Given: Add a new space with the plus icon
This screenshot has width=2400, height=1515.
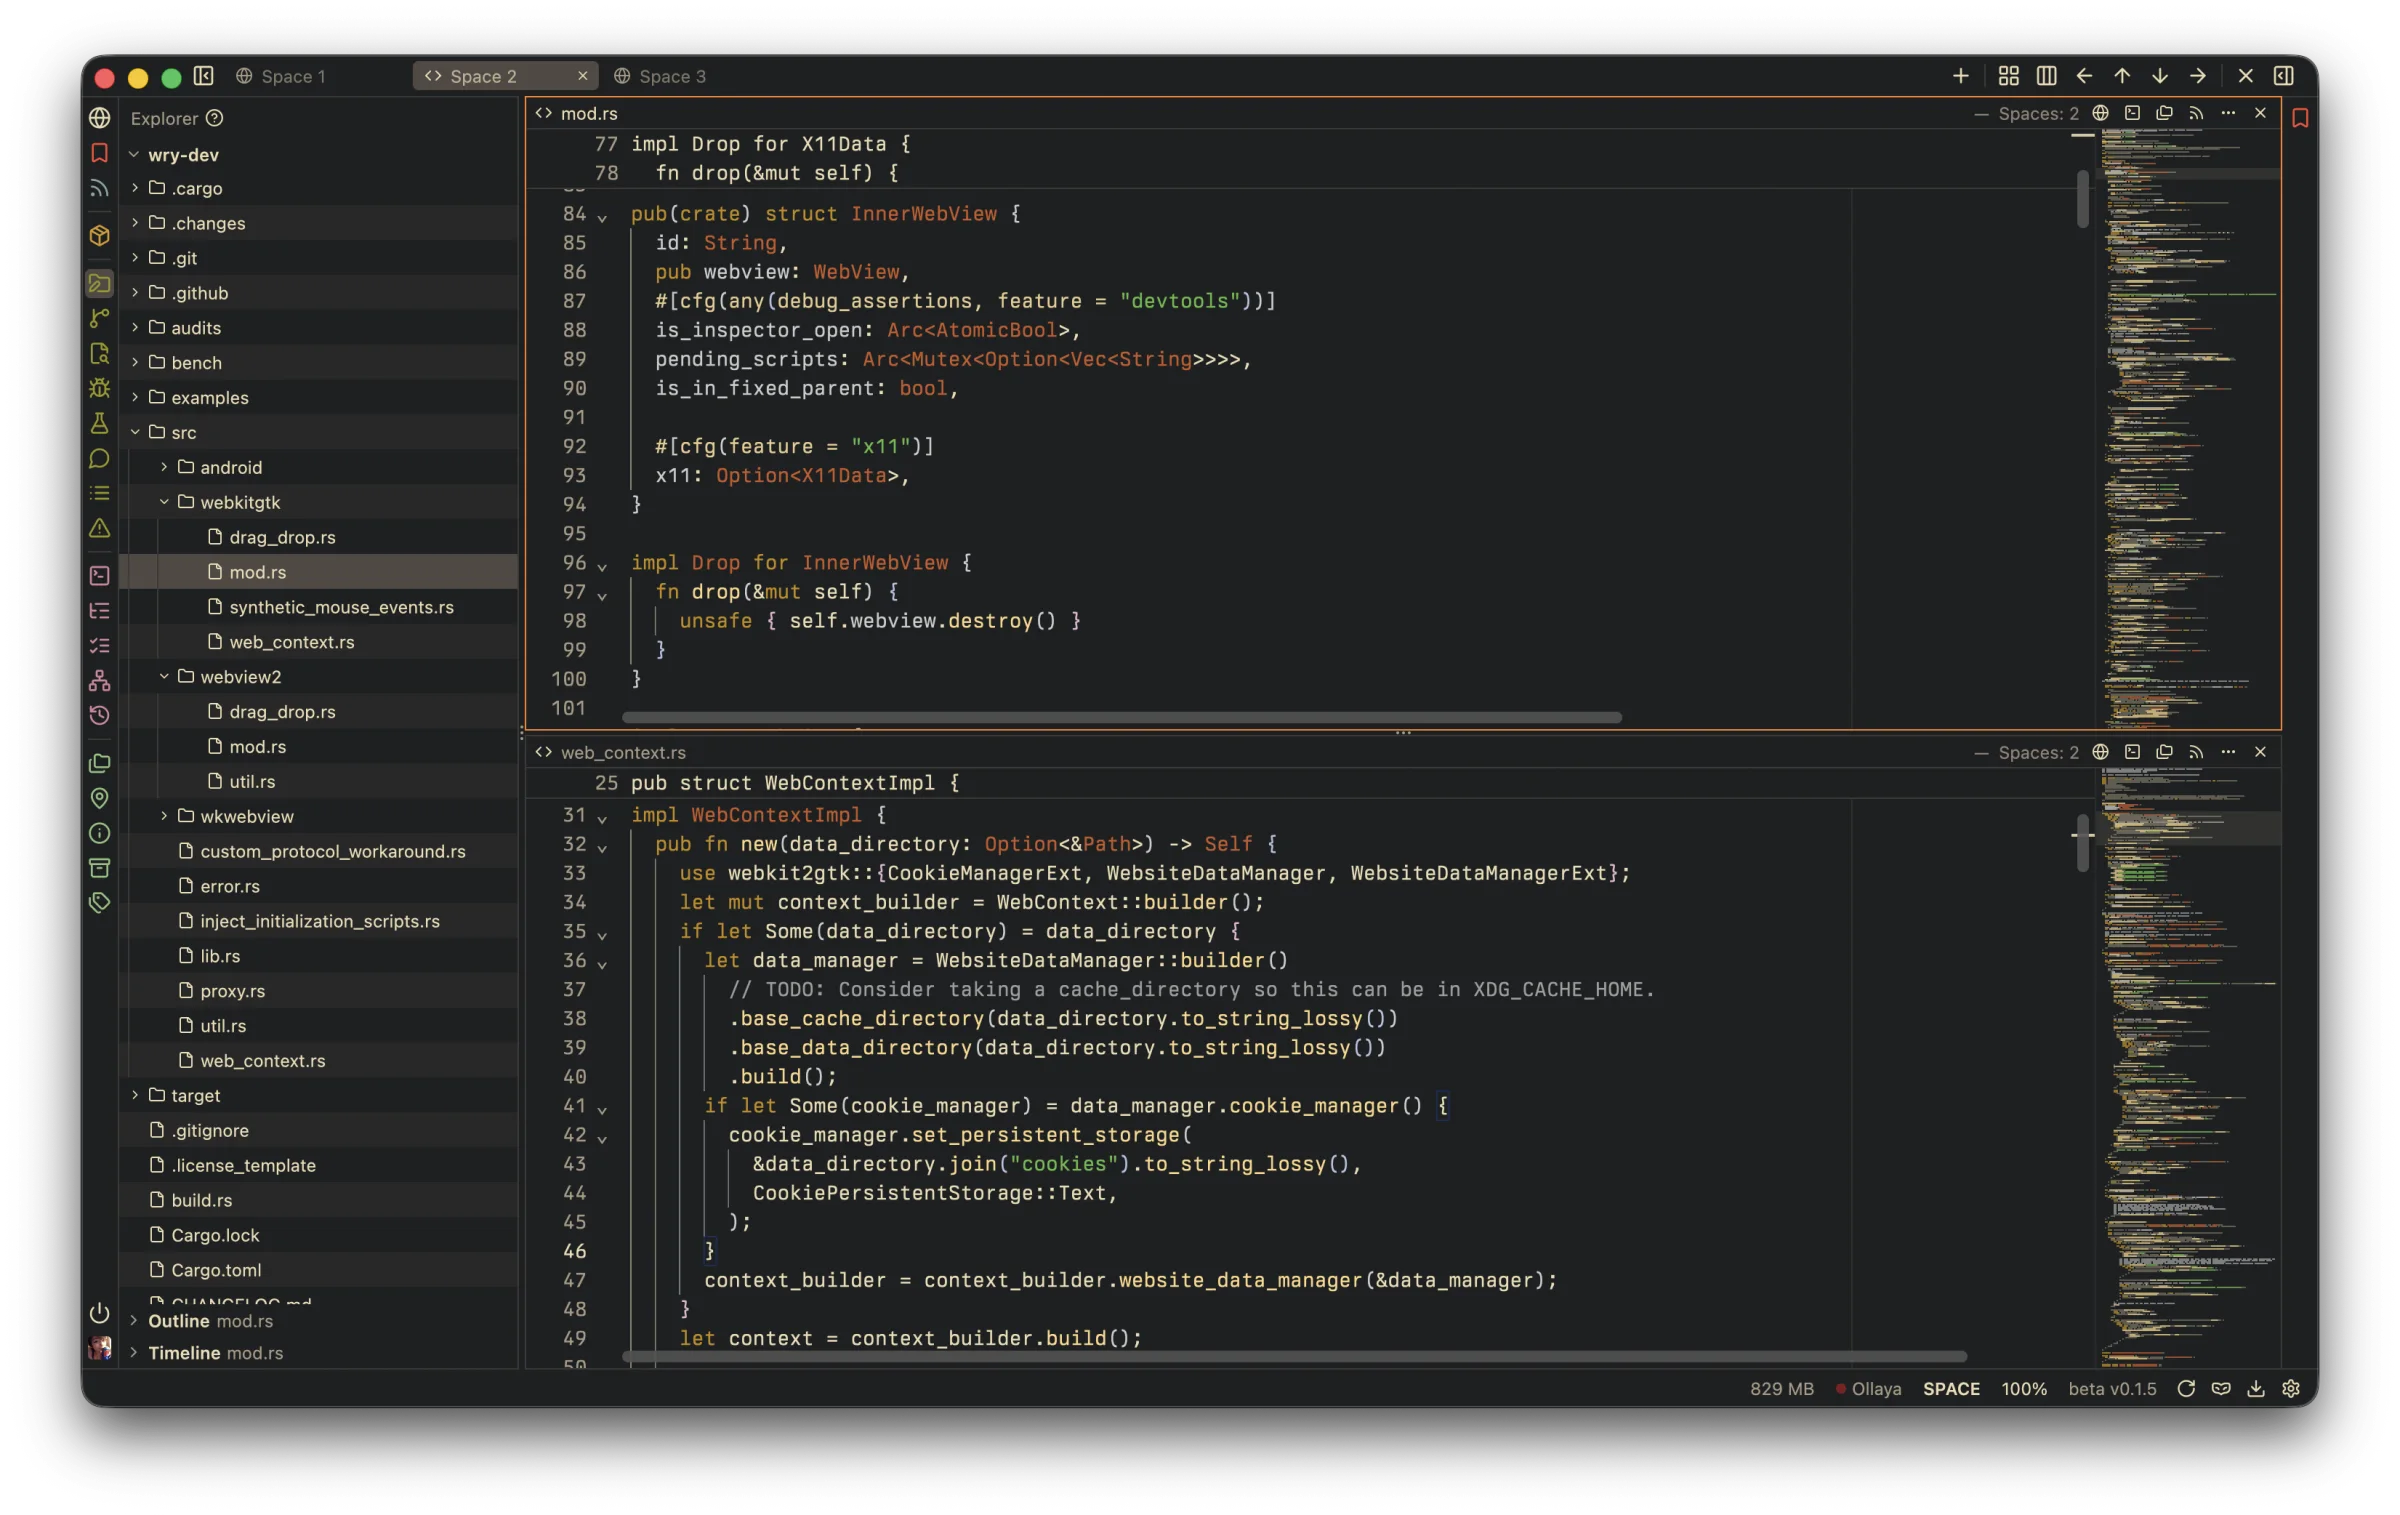Looking at the screenshot, I should coord(1960,76).
